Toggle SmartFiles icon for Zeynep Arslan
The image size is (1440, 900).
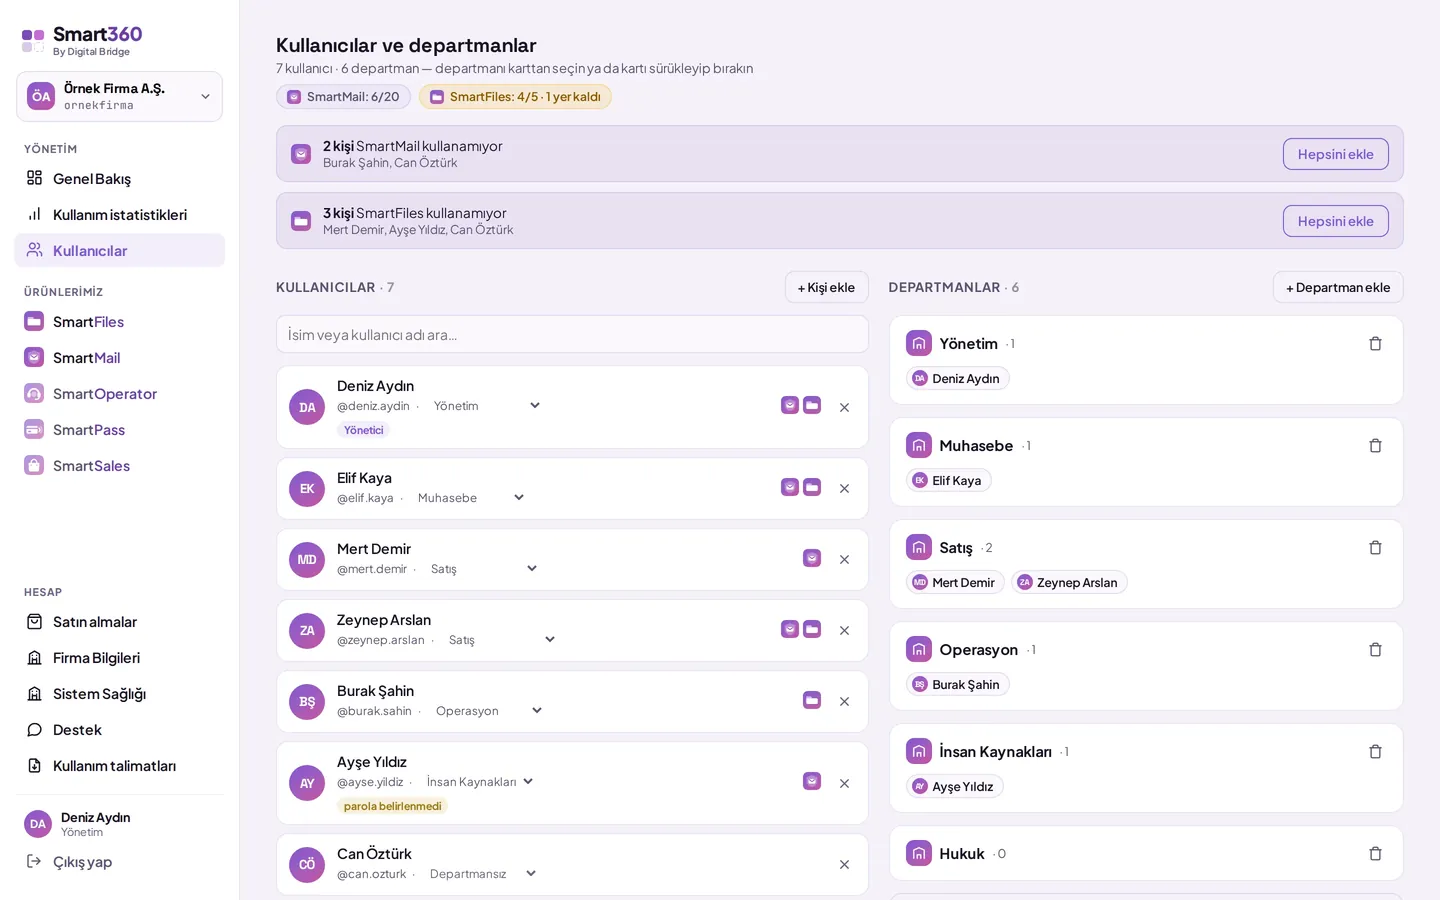(x=812, y=629)
